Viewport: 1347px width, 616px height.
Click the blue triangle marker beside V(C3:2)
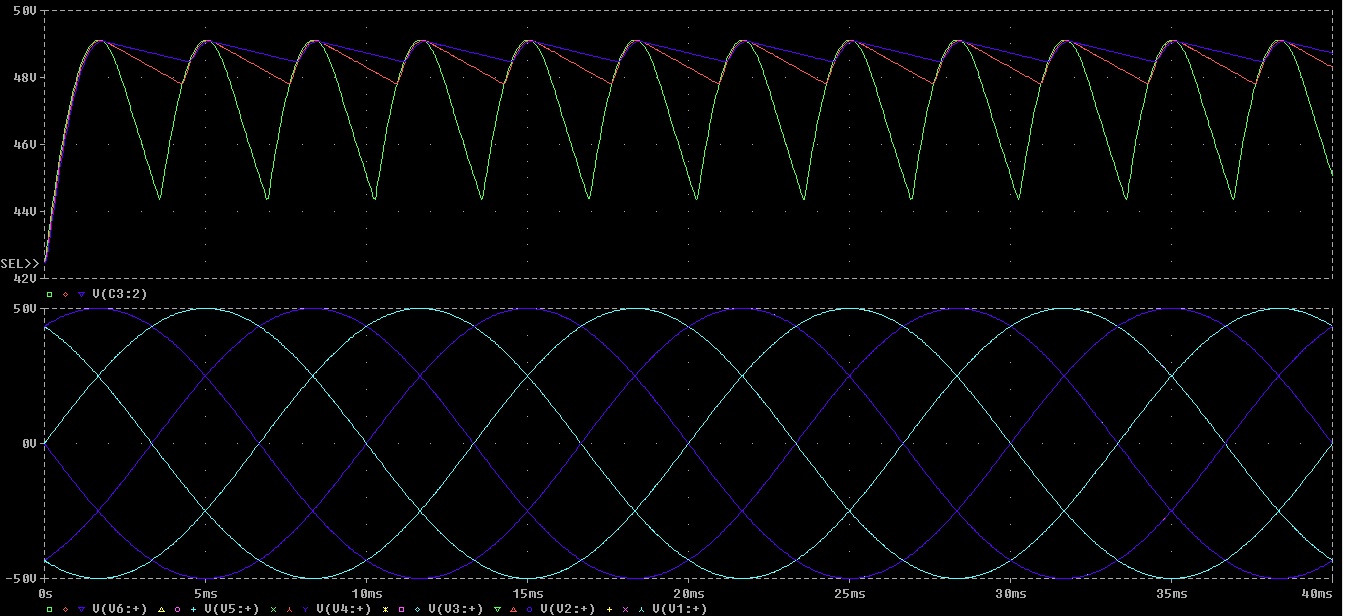pos(81,294)
